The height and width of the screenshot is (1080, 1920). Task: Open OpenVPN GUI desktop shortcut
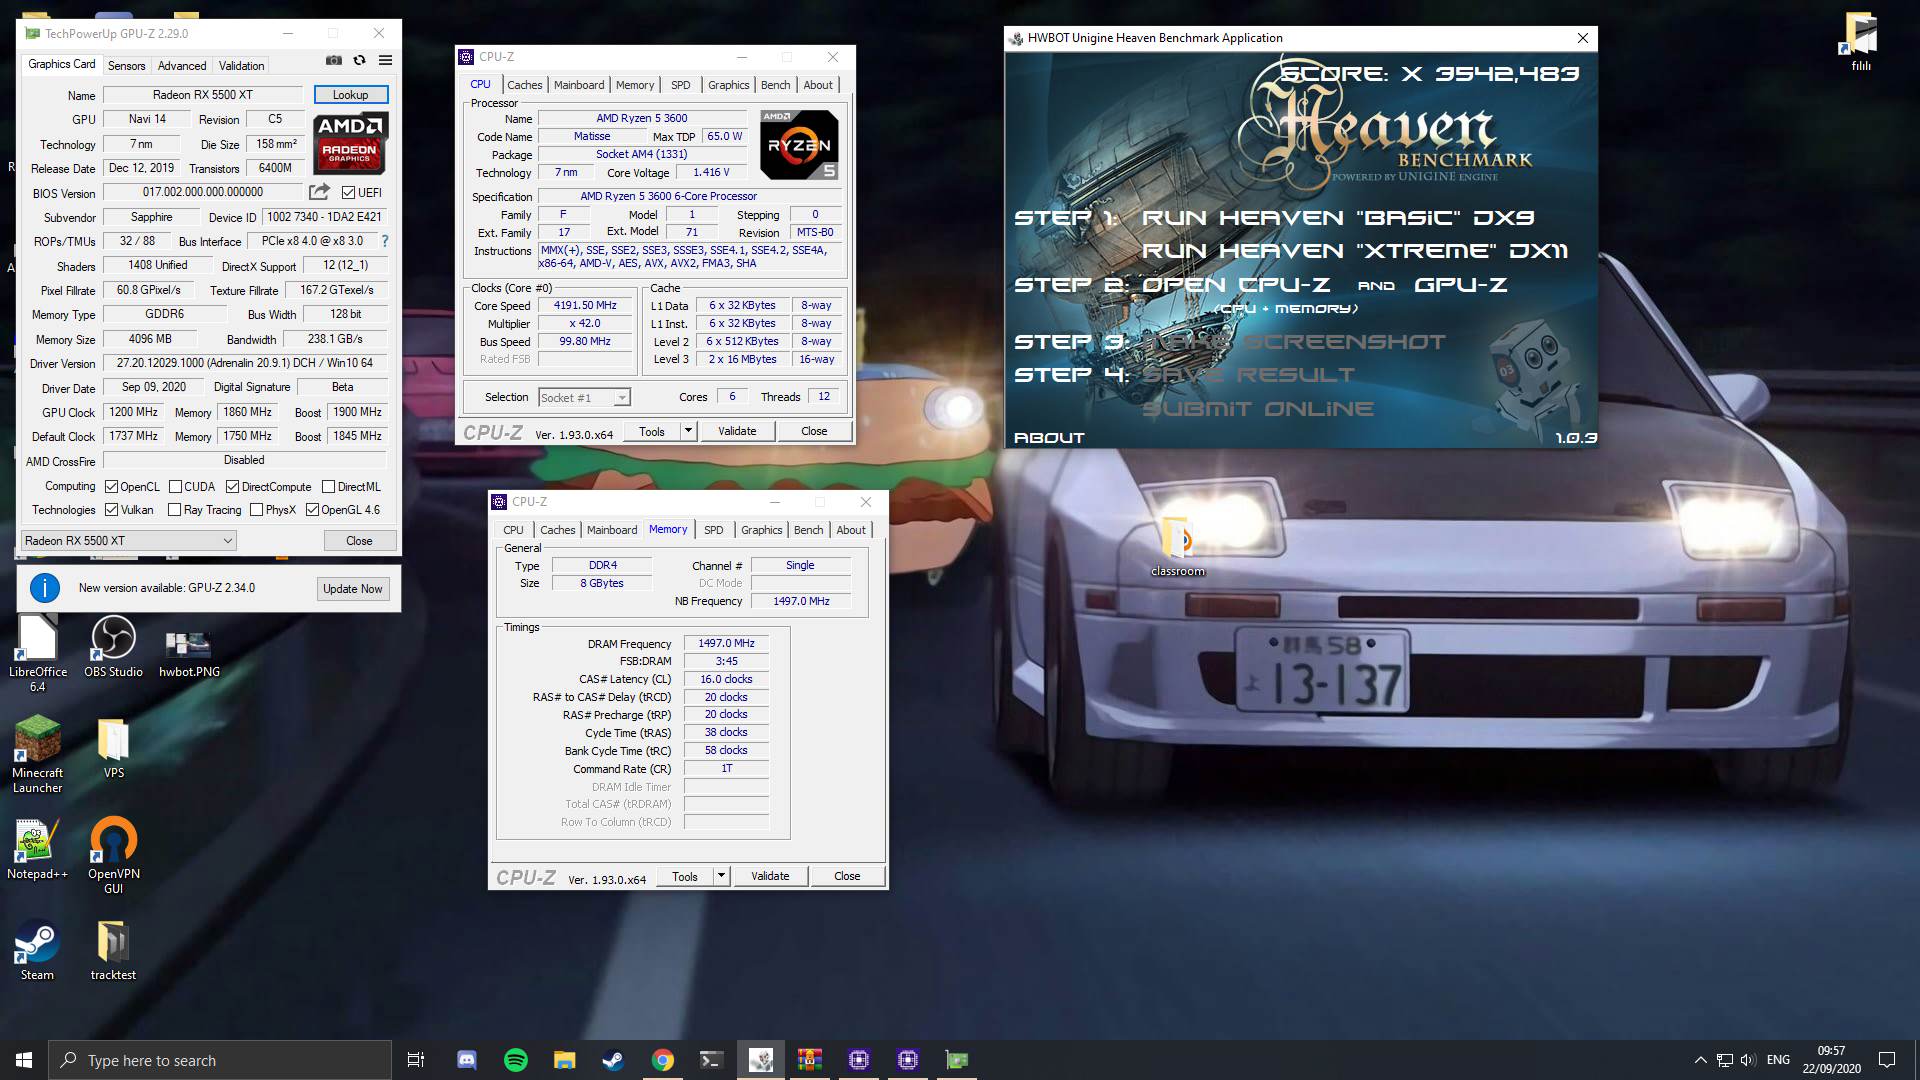113,856
